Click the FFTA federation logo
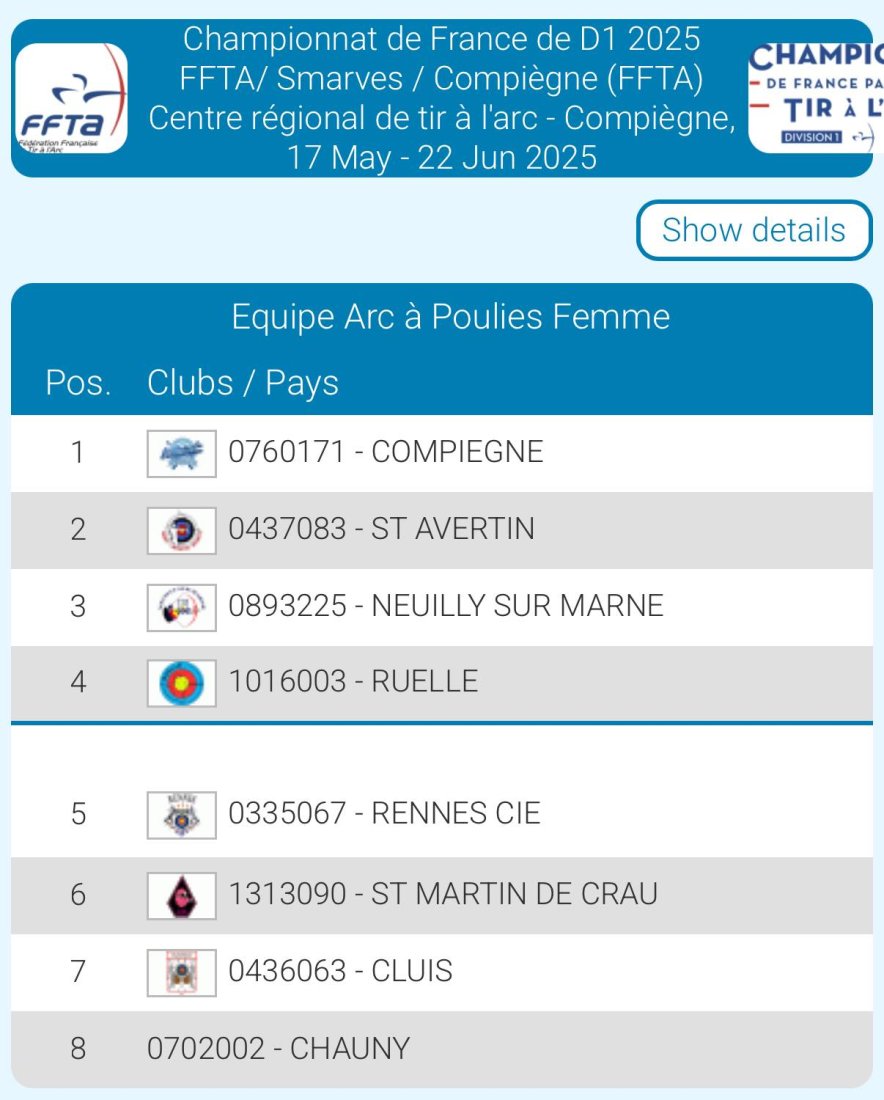The width and height of the screenshot is (884, 1100). 71,98
